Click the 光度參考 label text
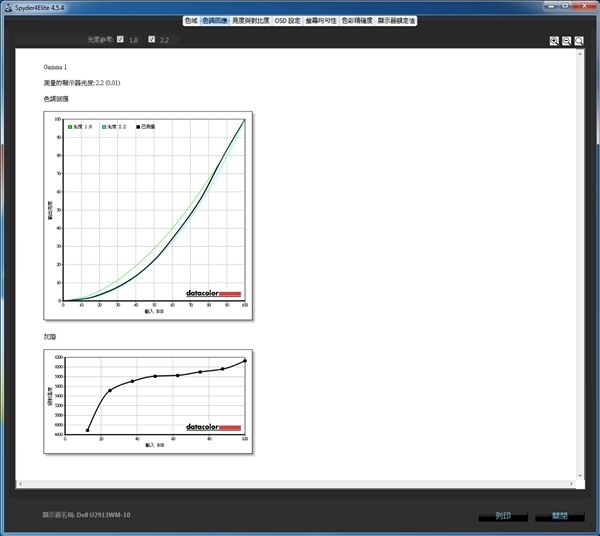 [x=99, y=39]
